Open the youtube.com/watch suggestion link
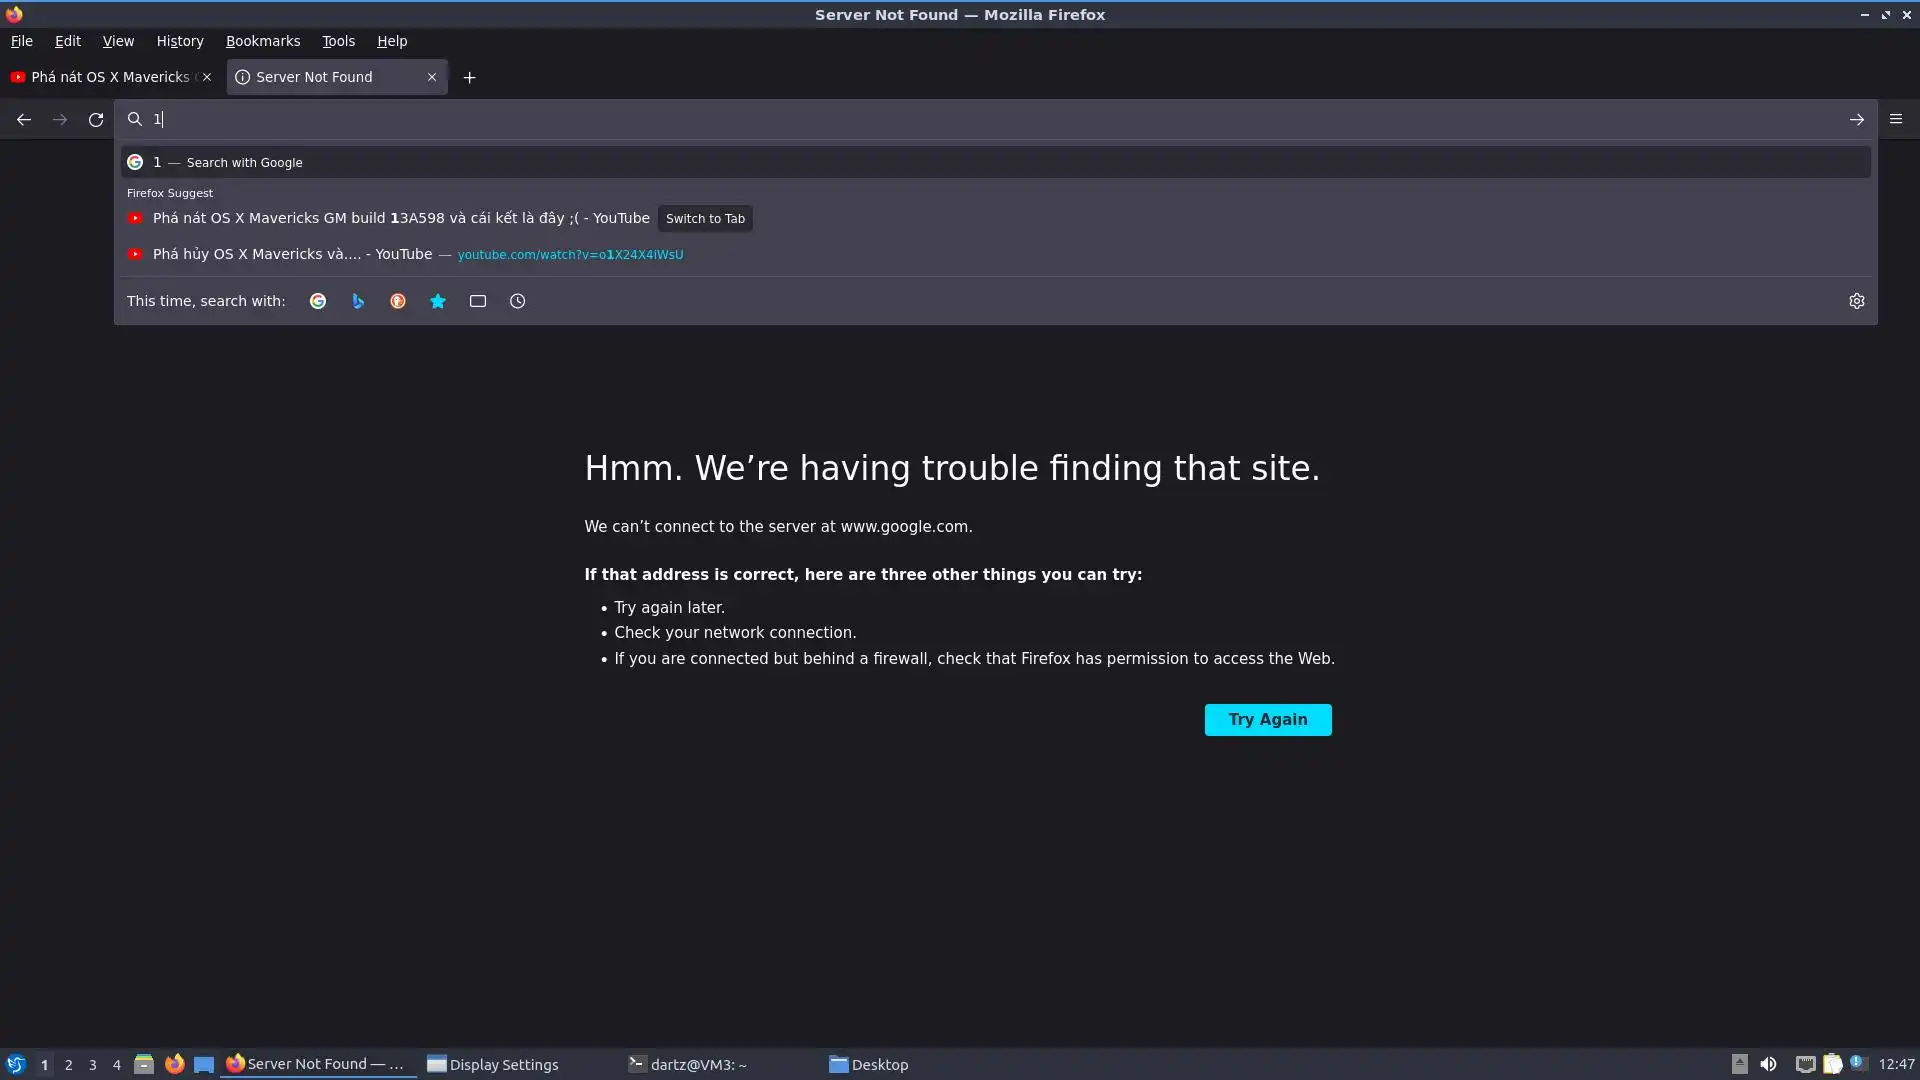The width and height of the screenshot is (1920, 1080). tap(570, 255)
